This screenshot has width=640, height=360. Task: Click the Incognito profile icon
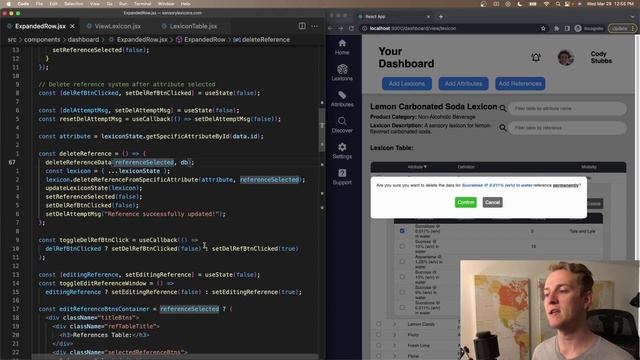coord(578,28)
